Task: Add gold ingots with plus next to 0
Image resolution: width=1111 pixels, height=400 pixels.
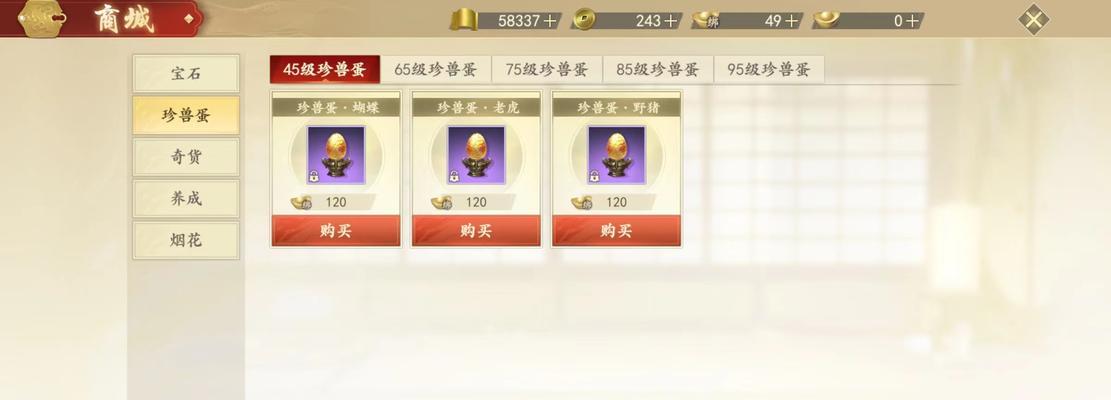Action: pos(912,21)
